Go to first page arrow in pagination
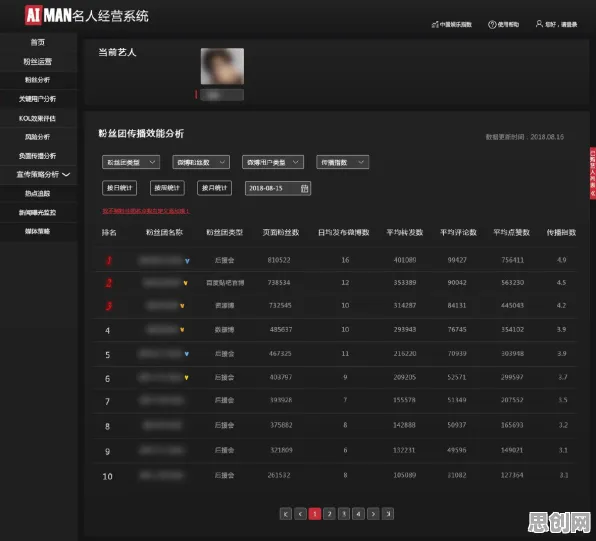Image resolution: width=596 pixels, height=541 pixels. click(286, 514)
